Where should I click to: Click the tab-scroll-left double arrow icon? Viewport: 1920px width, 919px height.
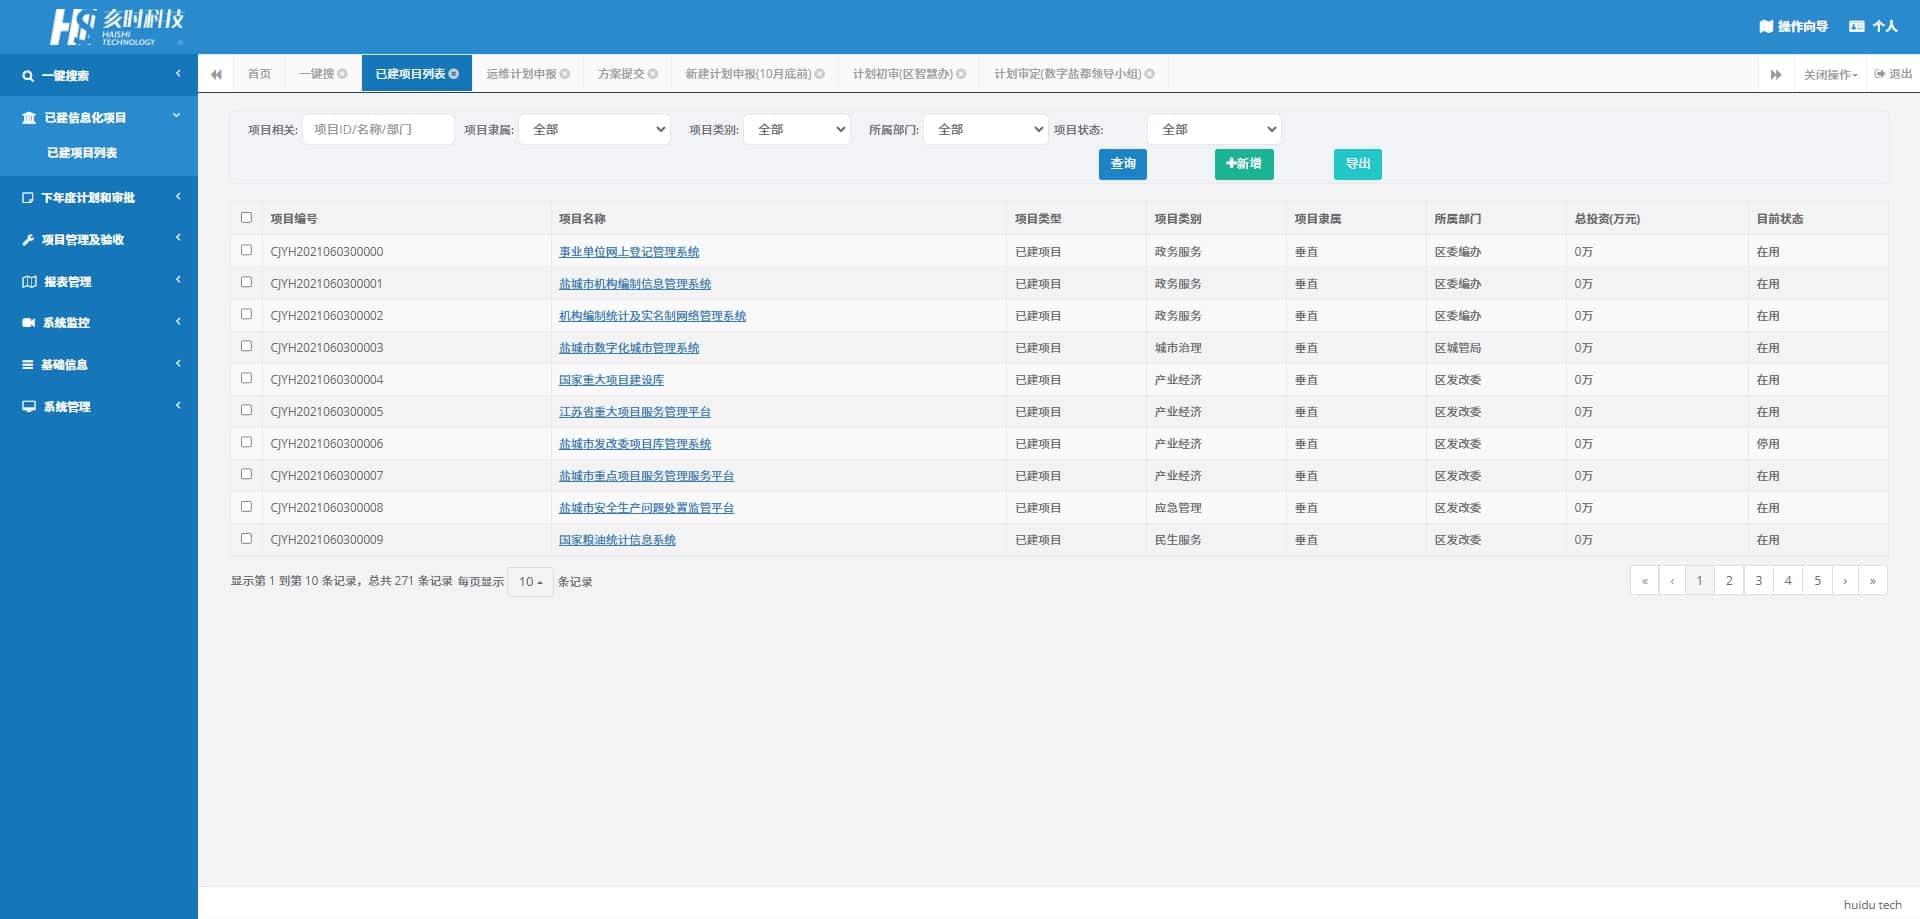216,74
